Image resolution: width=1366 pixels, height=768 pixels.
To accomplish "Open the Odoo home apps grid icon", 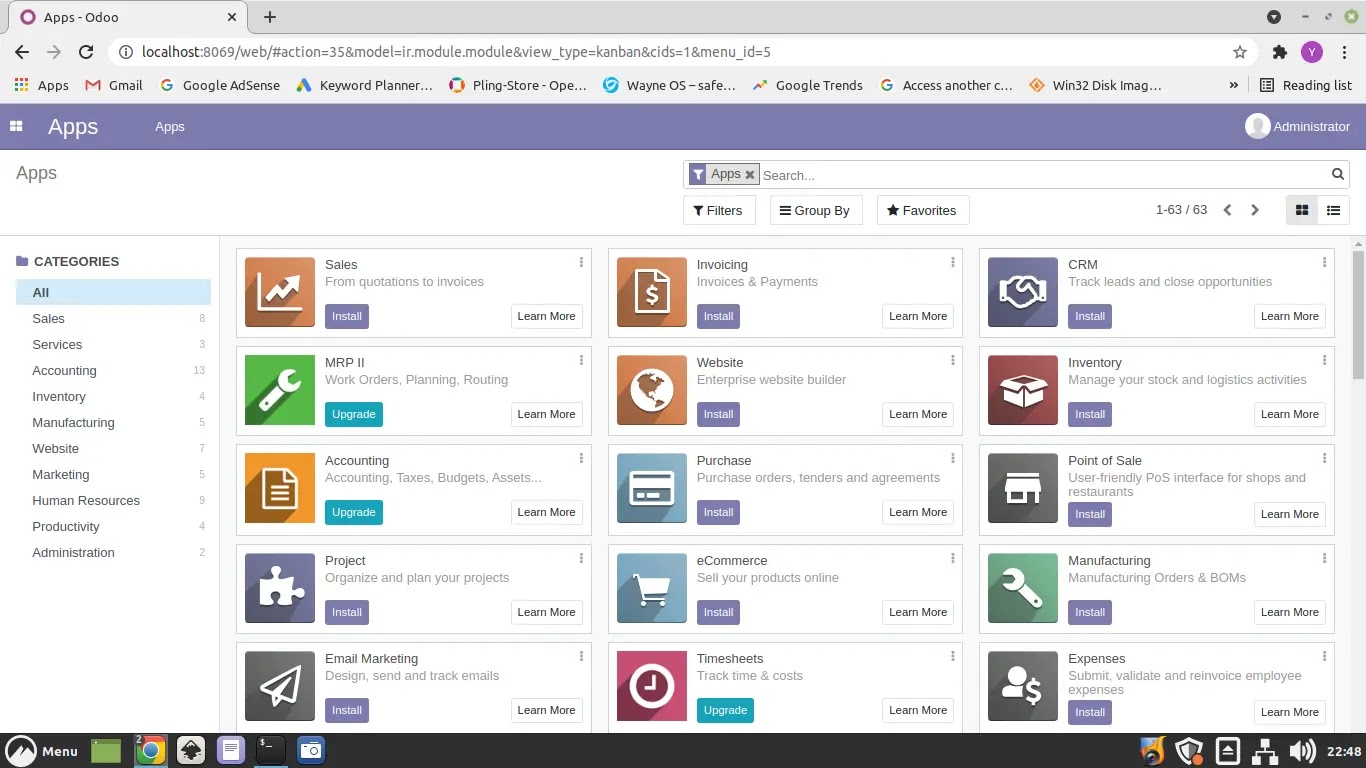I will point(16,126).
